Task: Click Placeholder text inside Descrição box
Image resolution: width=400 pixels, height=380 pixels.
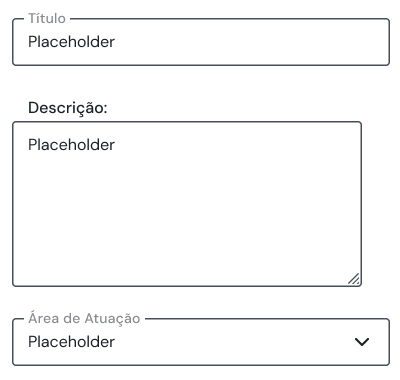Action: pyautogui.click(x=71, y=145)
